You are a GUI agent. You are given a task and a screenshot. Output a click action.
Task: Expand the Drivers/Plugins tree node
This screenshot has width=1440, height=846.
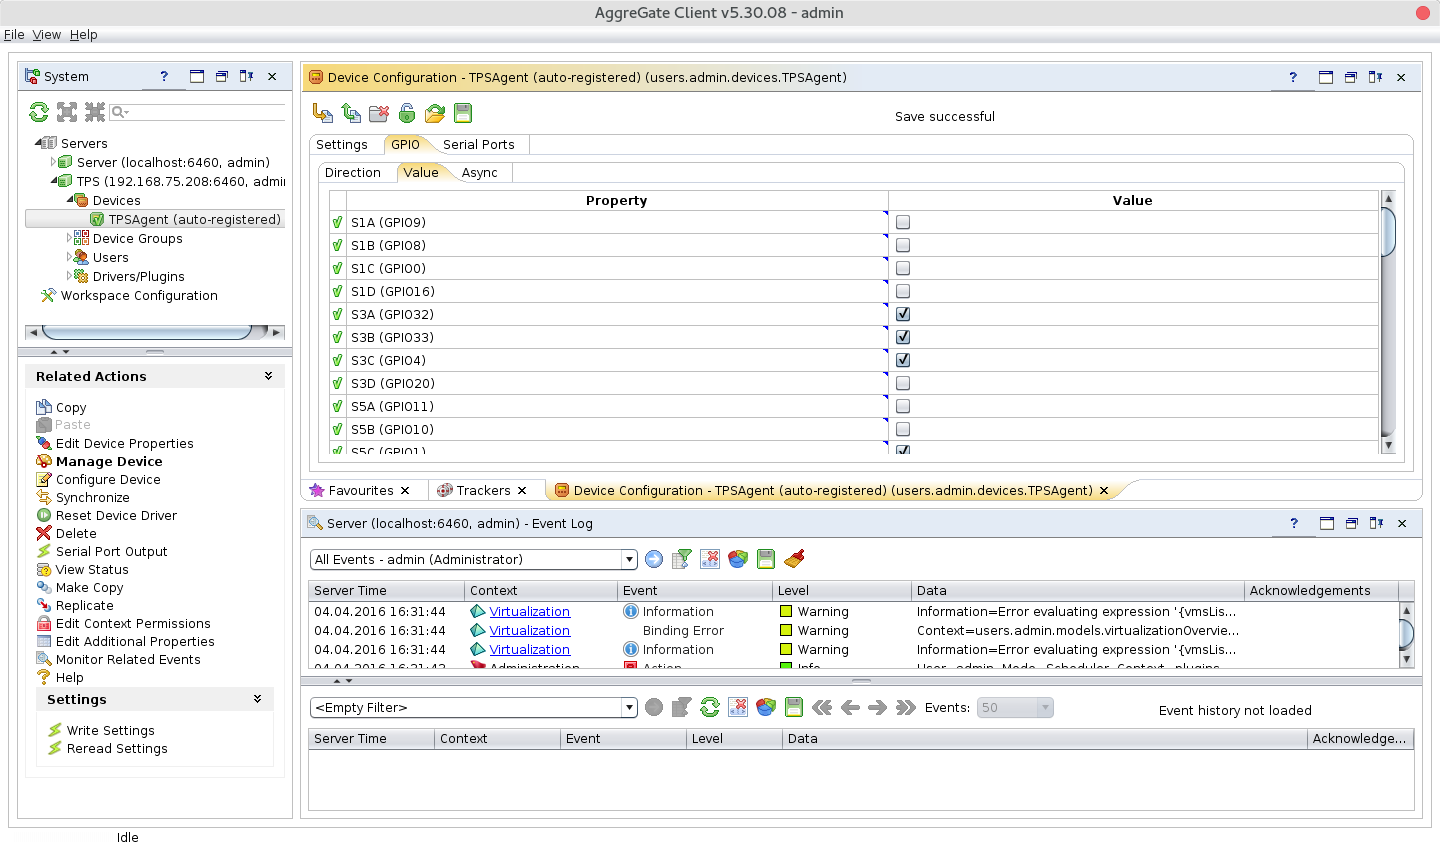pyautogui.click(x=69, y=276)
